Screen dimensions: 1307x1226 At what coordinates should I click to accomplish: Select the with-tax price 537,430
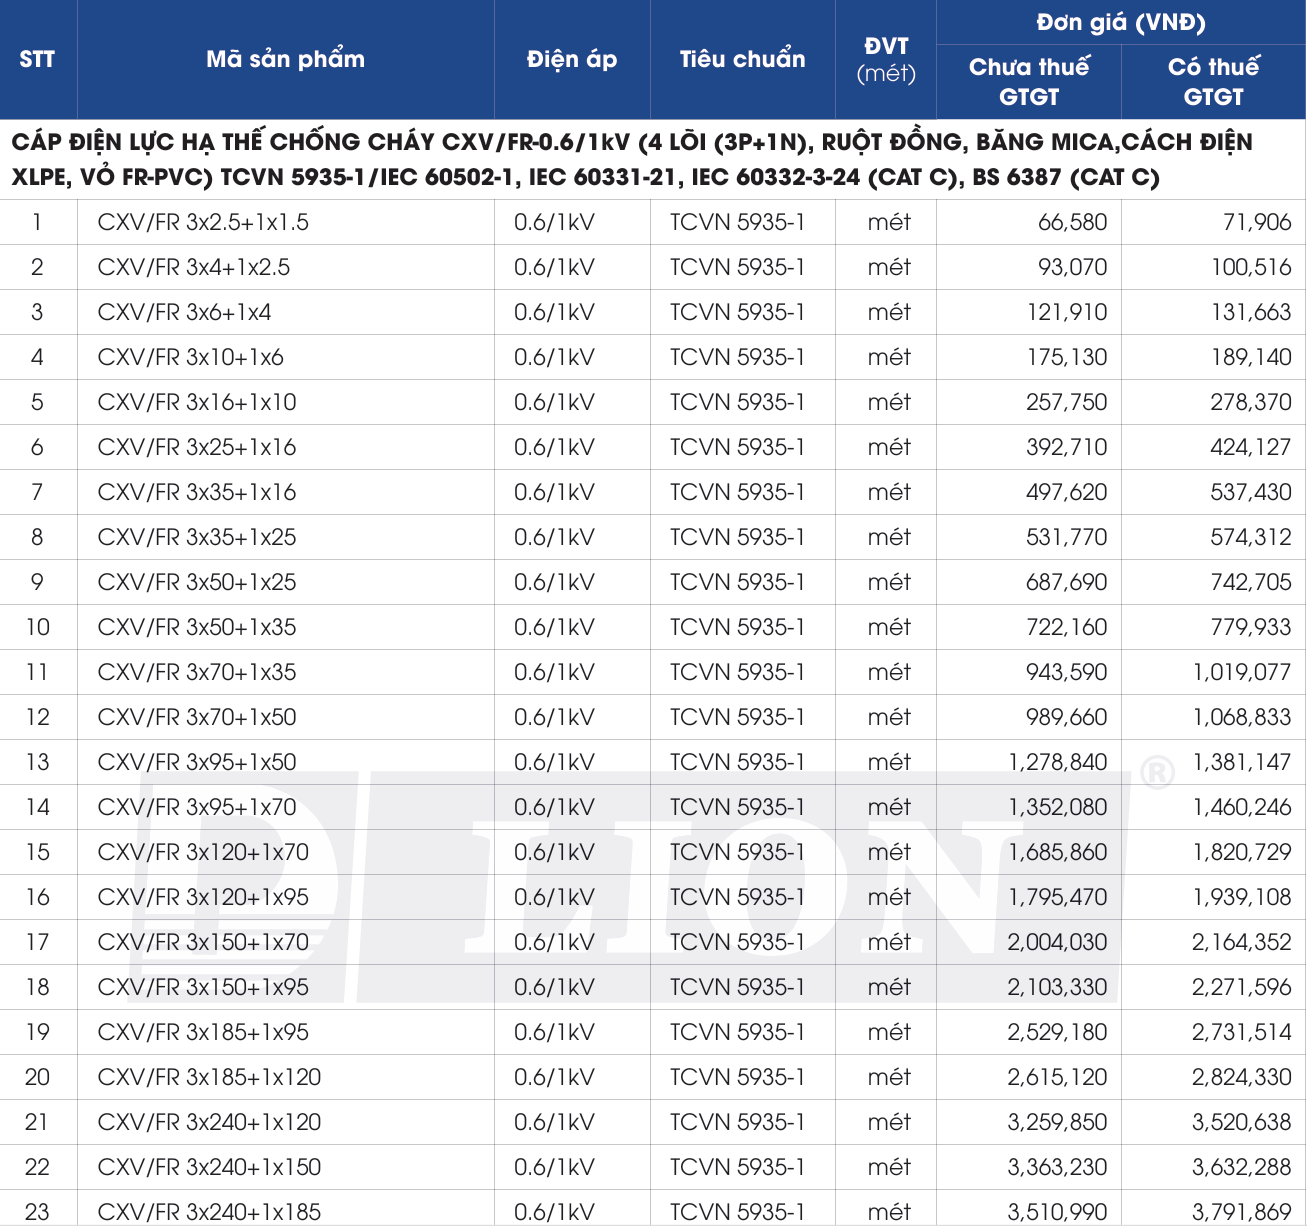pyautogui.click(x=1250, y=492)
